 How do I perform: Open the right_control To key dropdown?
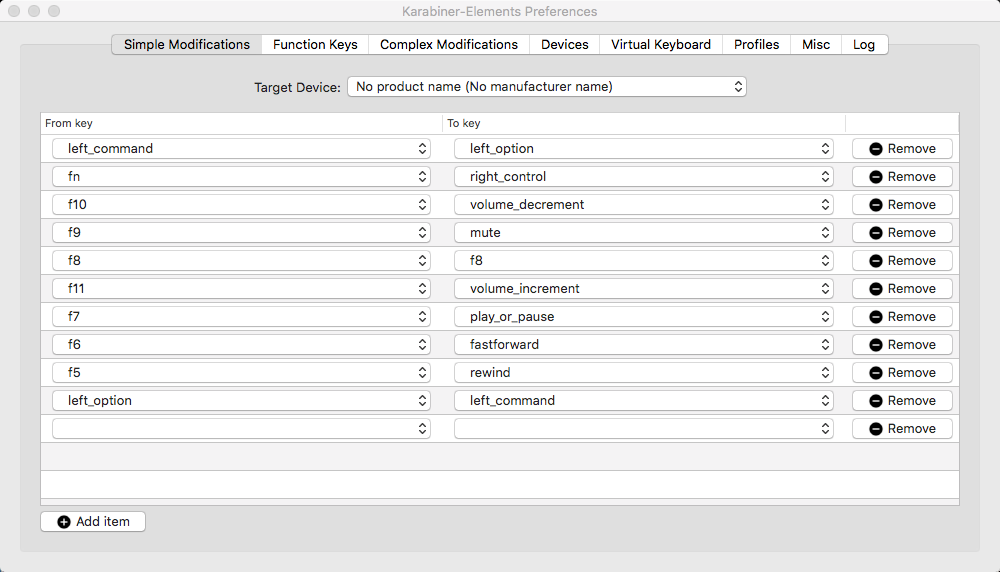[643, 177]
